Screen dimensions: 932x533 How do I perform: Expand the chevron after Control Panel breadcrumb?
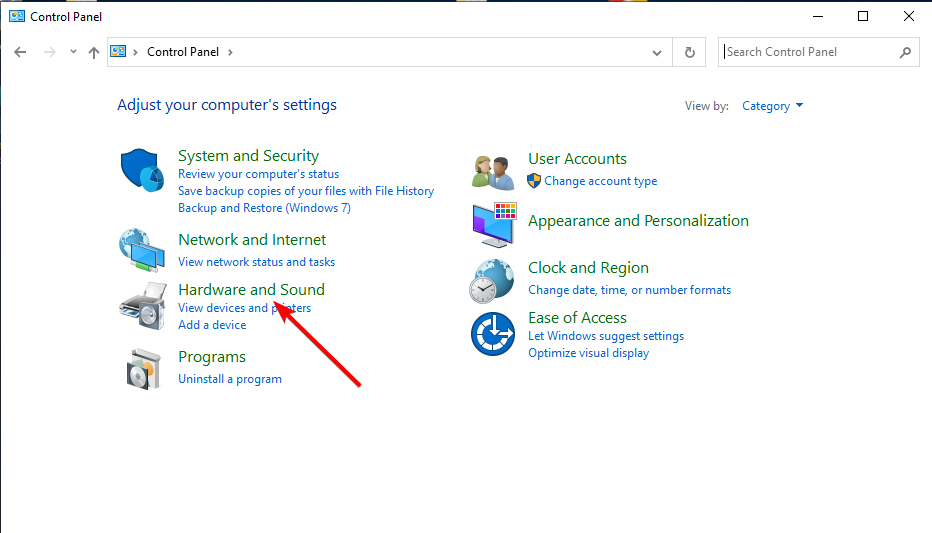[x=230, y=52]
